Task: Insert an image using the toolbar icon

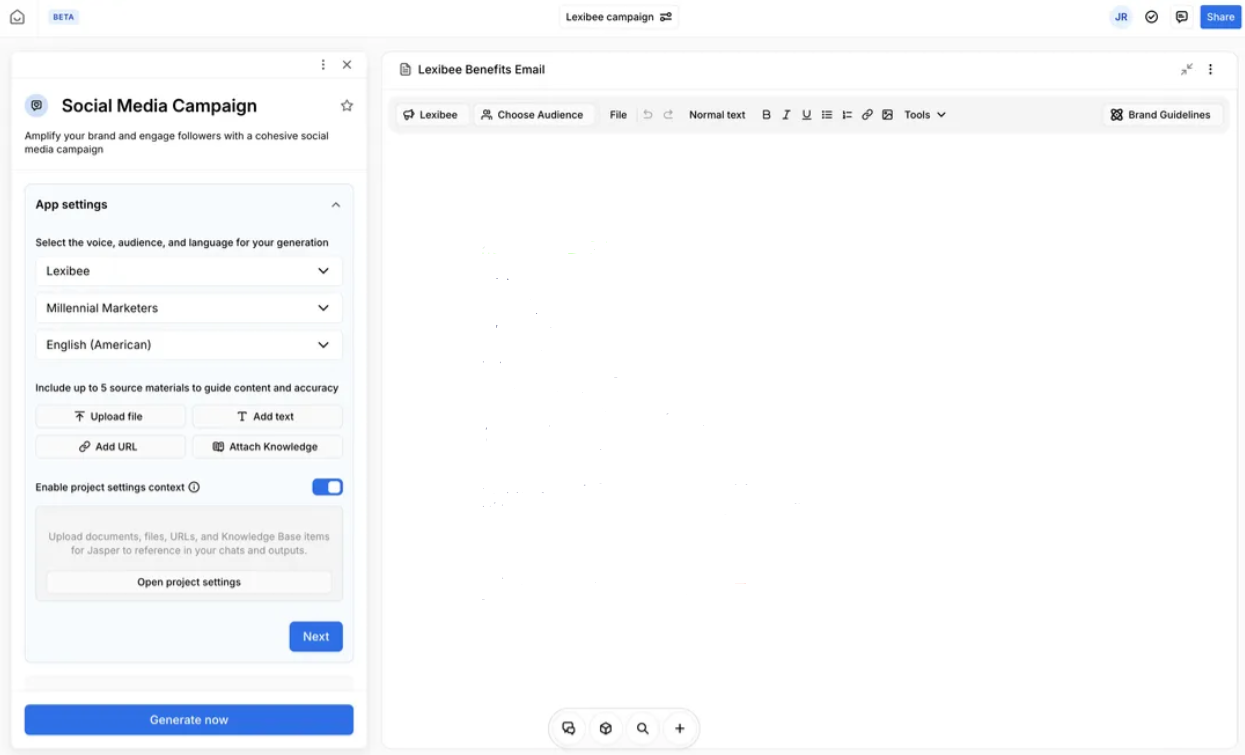Action: [x=888, y=114]
